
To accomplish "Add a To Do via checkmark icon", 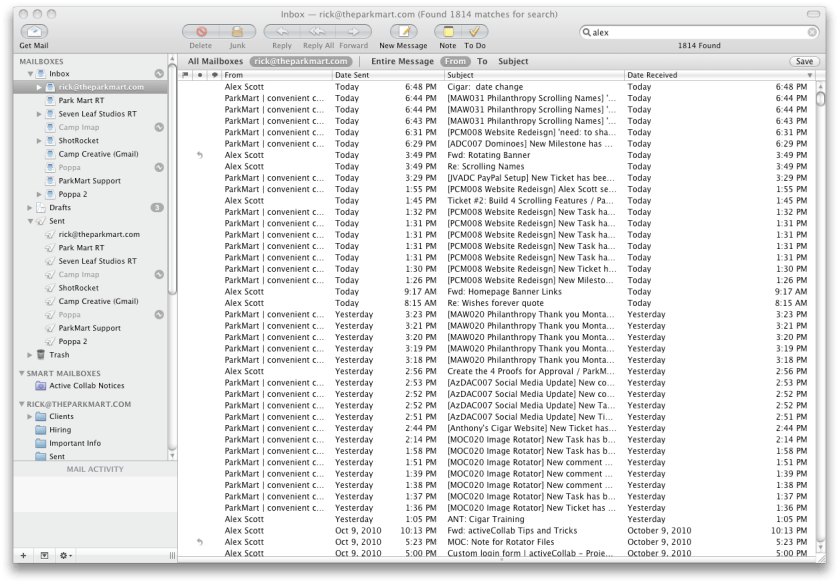I will tap(474, 32).
